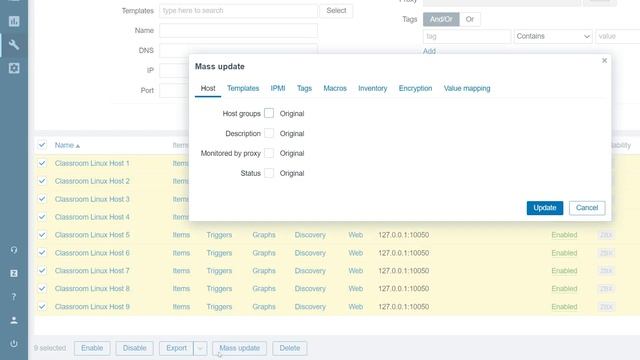This screenshot has width=640, height=360.
Task: Focus the tag value input field
Action: point(618,36)
